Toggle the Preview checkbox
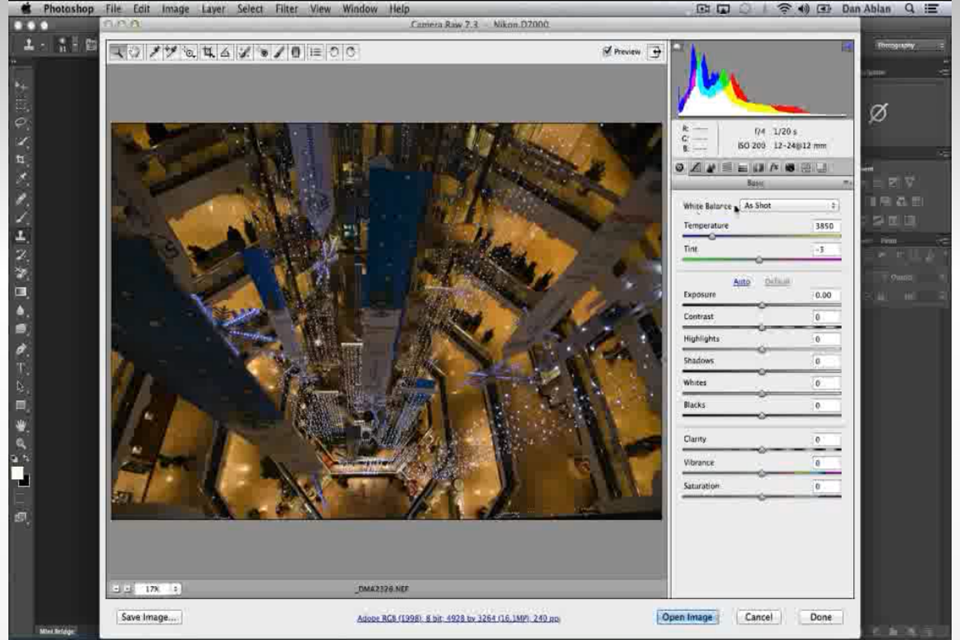Image resolution: width=960 pixels, height=640 pixels. pos(607,51)
